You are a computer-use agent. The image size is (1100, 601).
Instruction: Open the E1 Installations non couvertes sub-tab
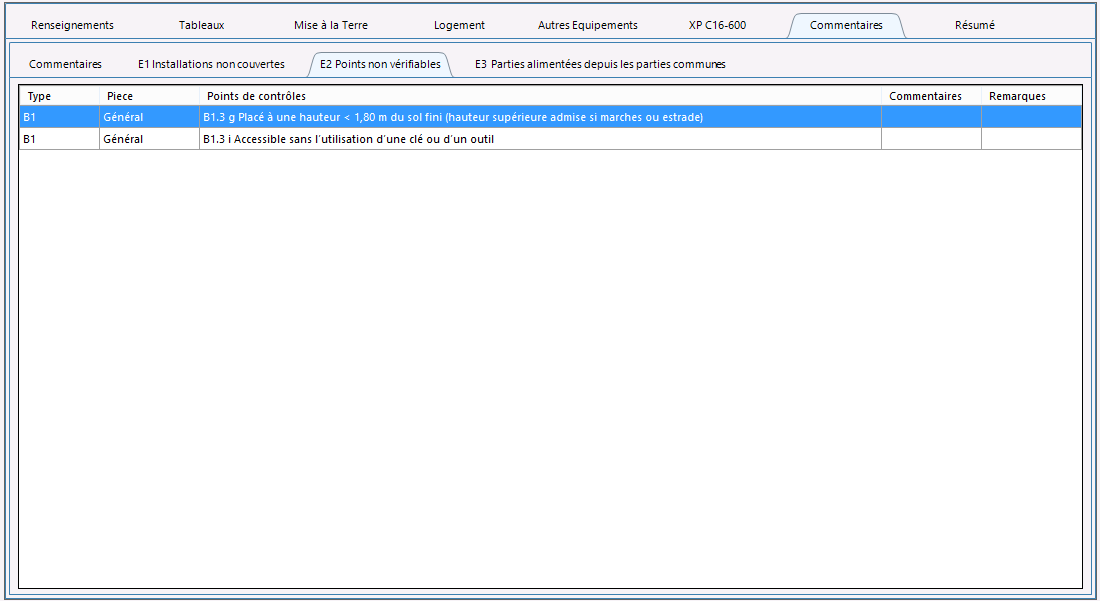click(211, 64)
